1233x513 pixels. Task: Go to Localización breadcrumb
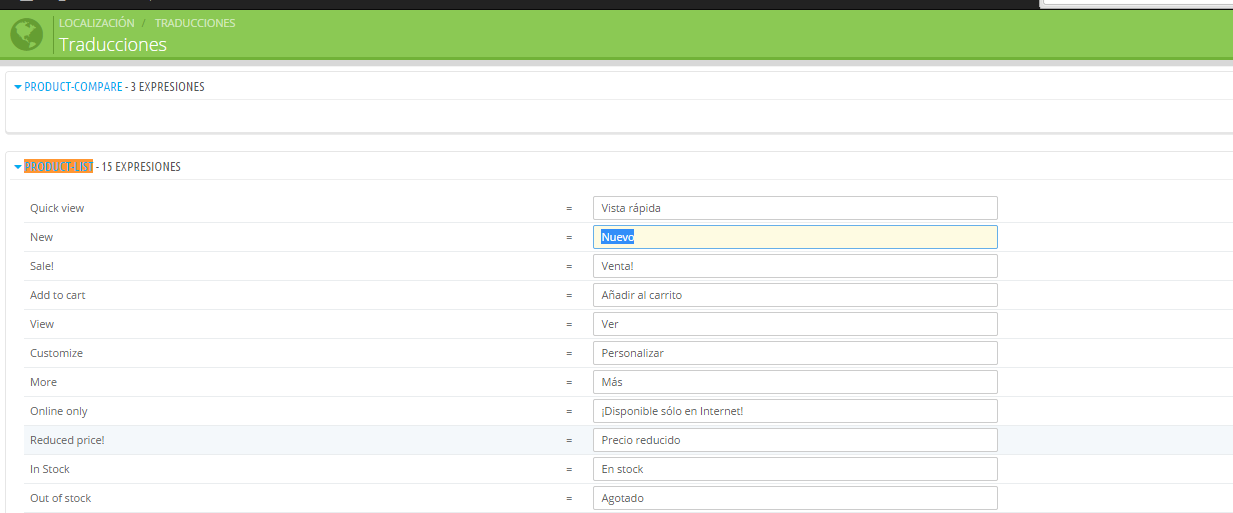click(x=96, y=23)
